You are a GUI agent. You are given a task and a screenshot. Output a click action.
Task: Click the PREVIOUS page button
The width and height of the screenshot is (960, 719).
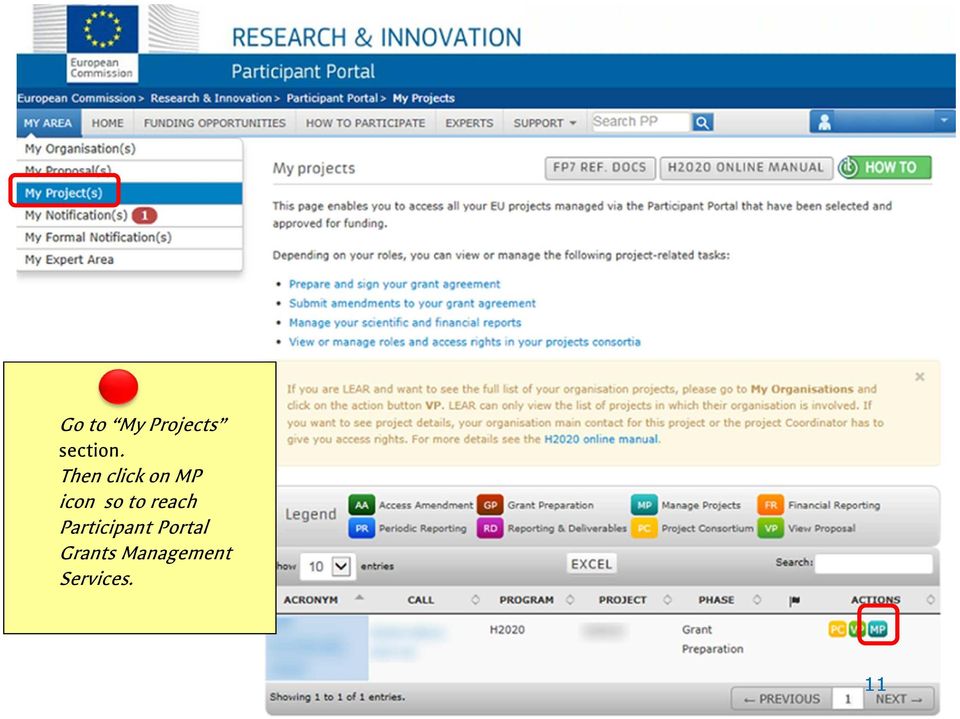click(782, 699)
